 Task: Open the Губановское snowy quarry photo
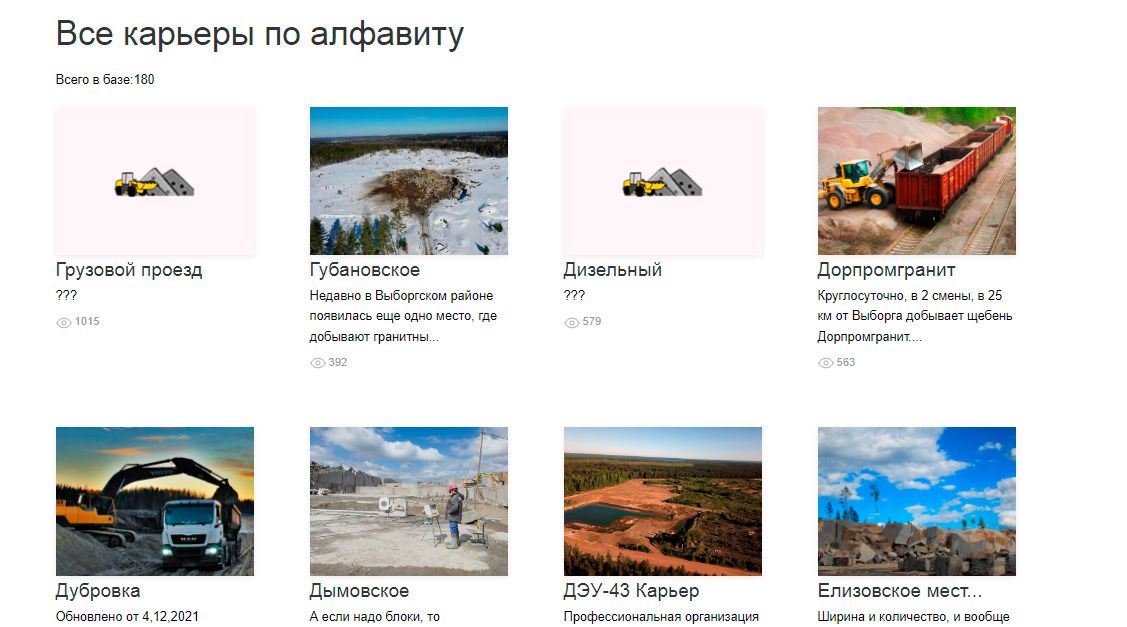pyautogui.click(x=408, y=180)
